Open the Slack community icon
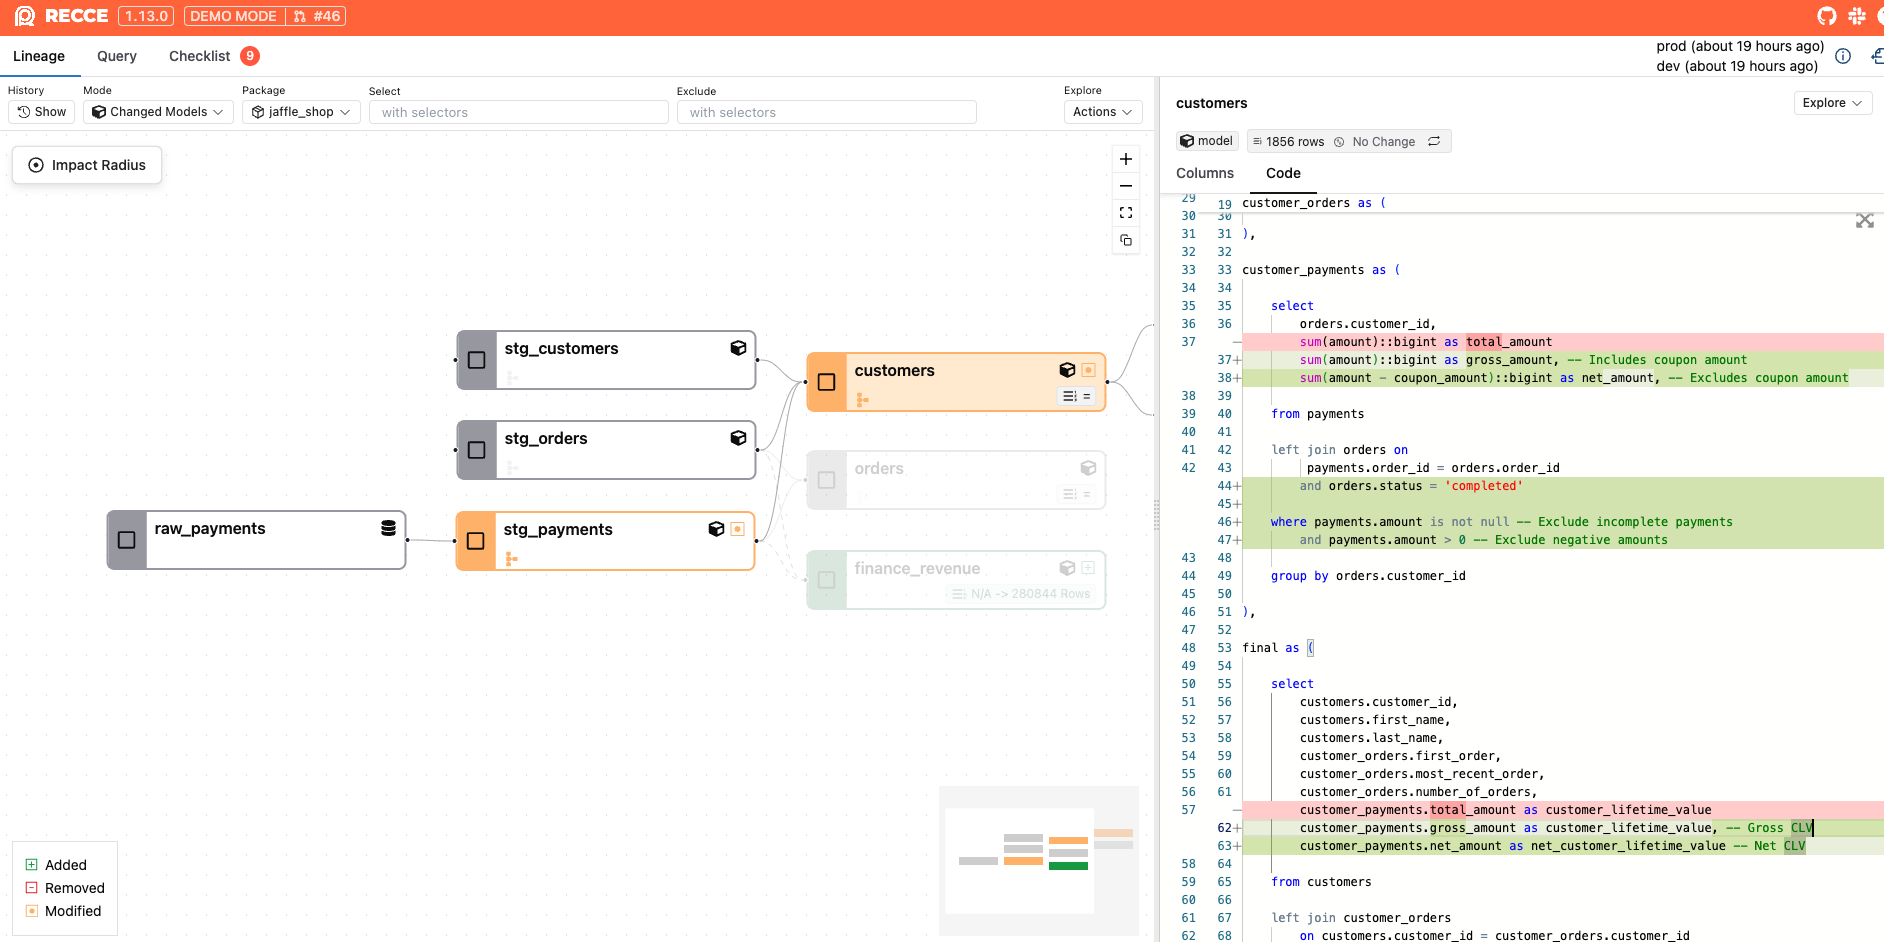 click(x=1857, y=16)
